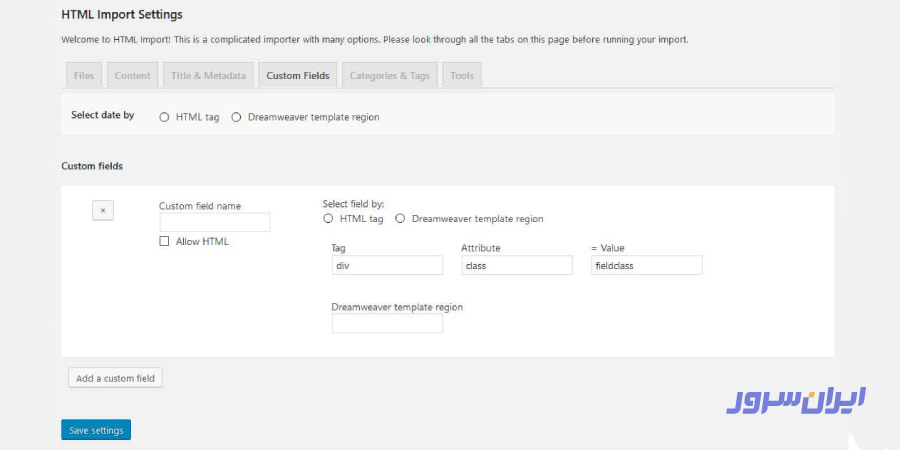The width and height of the screenshot is (900, 450).
Task: Choose Dreamweaver template region for date selection
Action: [236, 117]
